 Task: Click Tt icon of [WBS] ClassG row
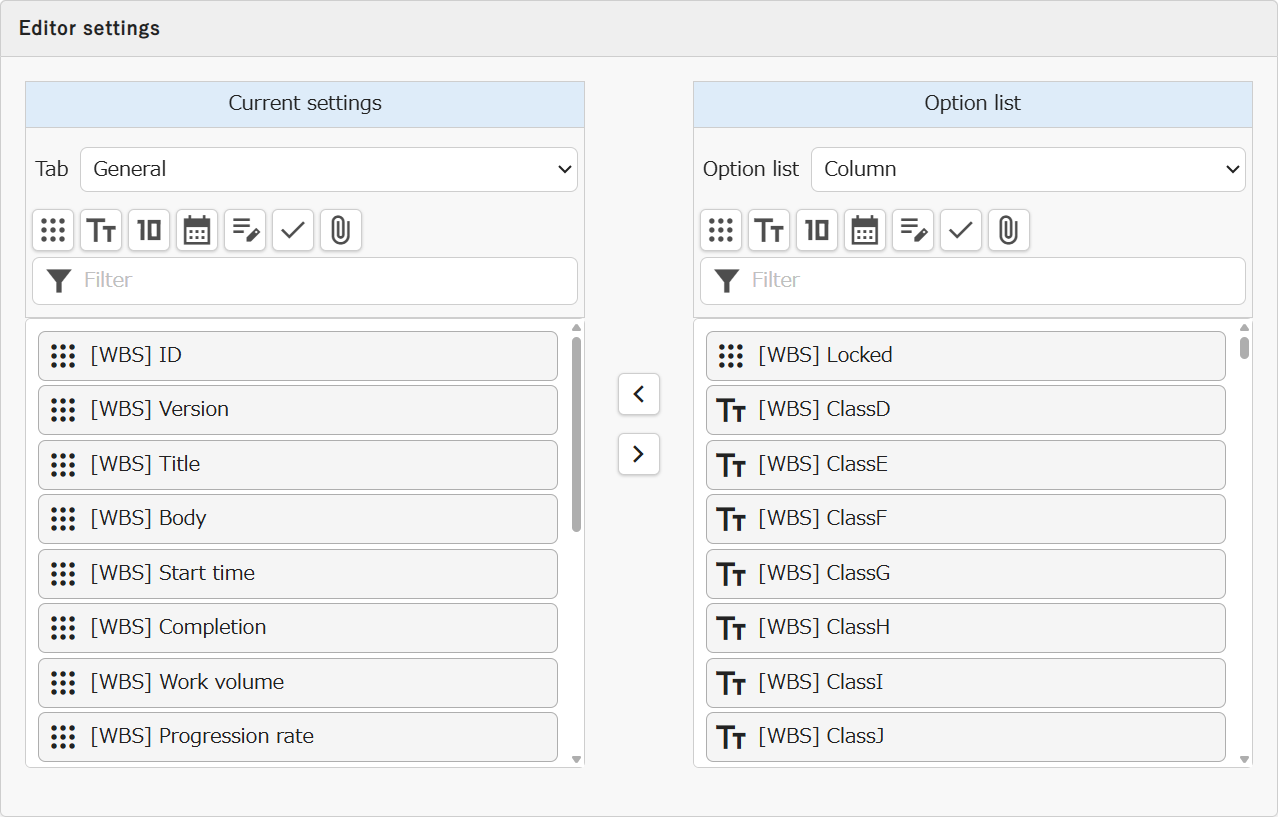731,574
